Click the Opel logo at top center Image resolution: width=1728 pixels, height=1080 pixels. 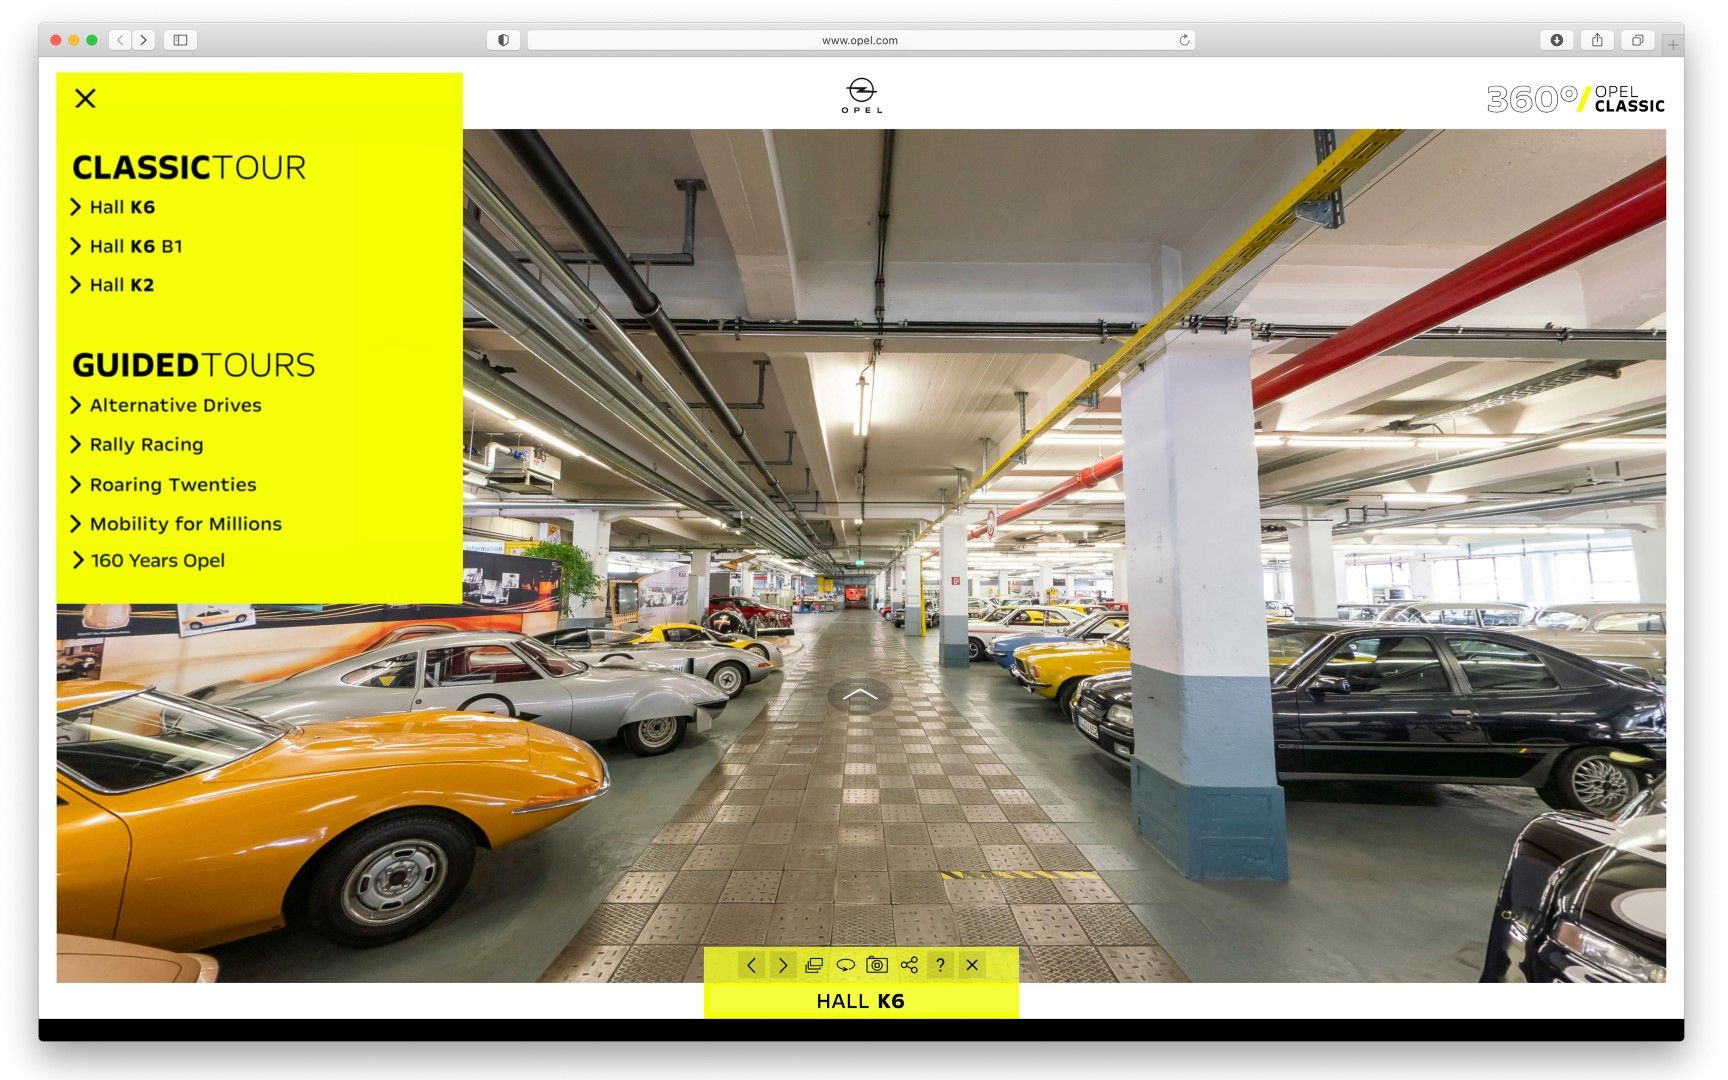click(861, 95)
